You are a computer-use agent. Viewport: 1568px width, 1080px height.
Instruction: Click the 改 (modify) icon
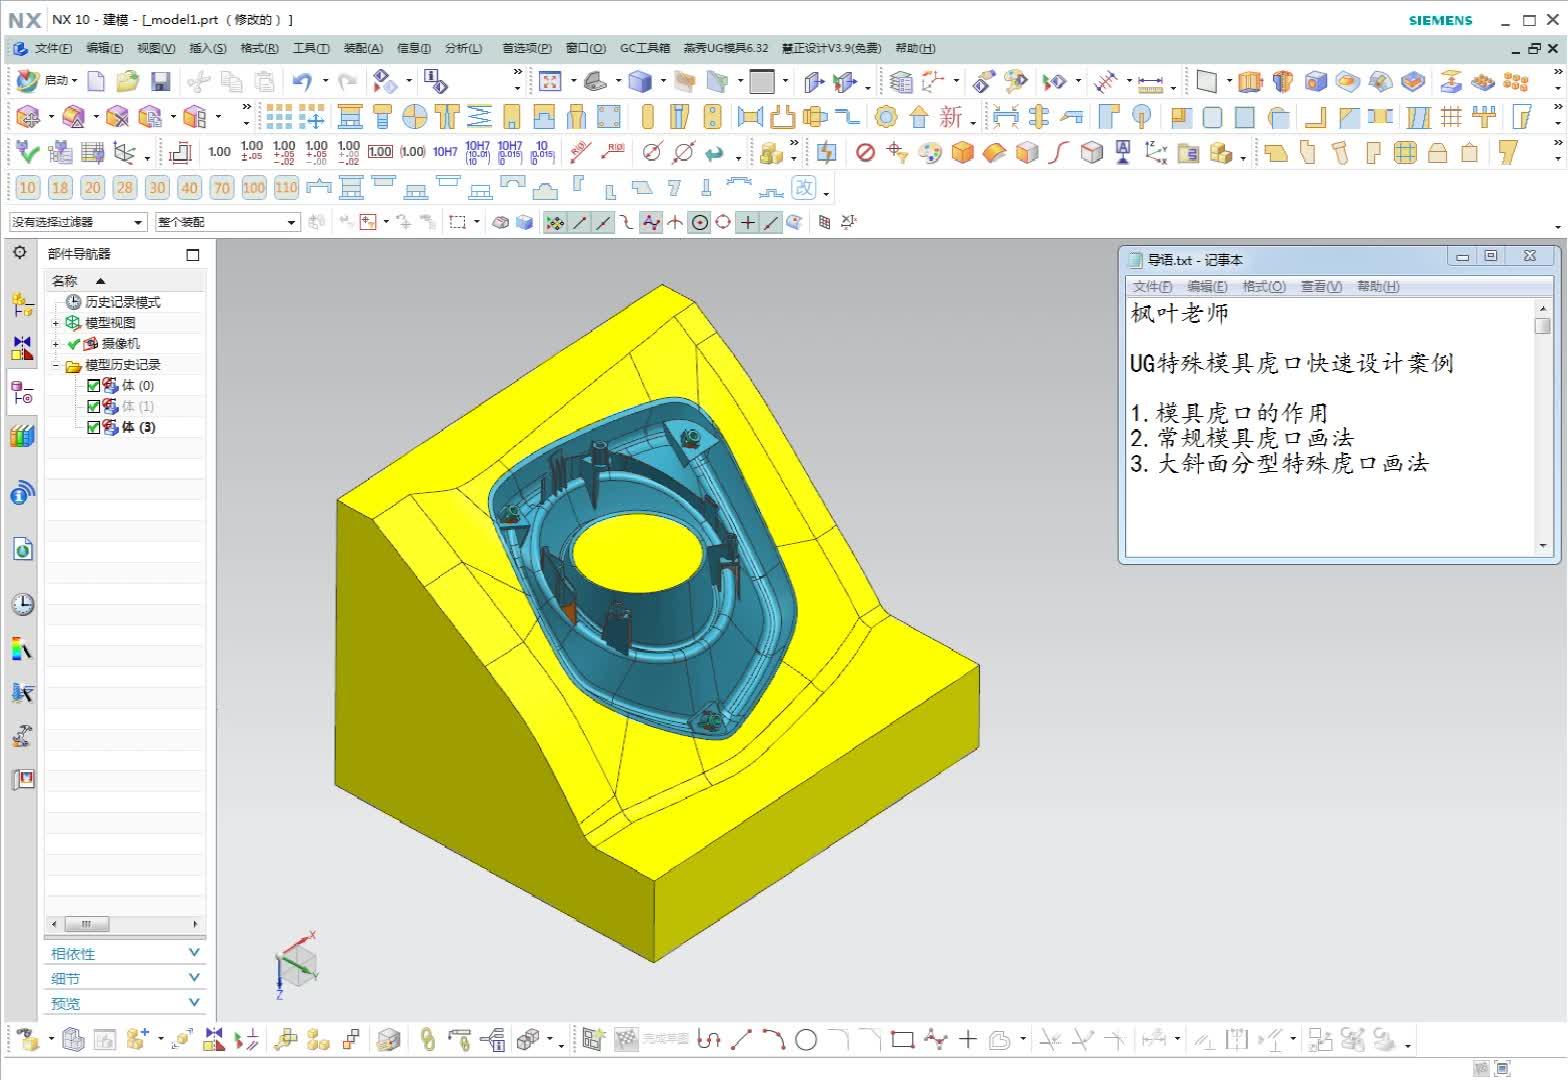(x=804, y=187)
